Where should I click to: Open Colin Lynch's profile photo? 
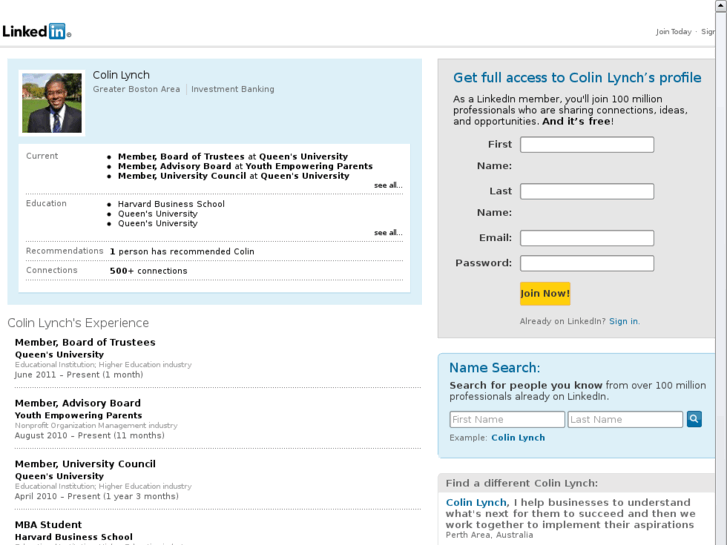51,102
